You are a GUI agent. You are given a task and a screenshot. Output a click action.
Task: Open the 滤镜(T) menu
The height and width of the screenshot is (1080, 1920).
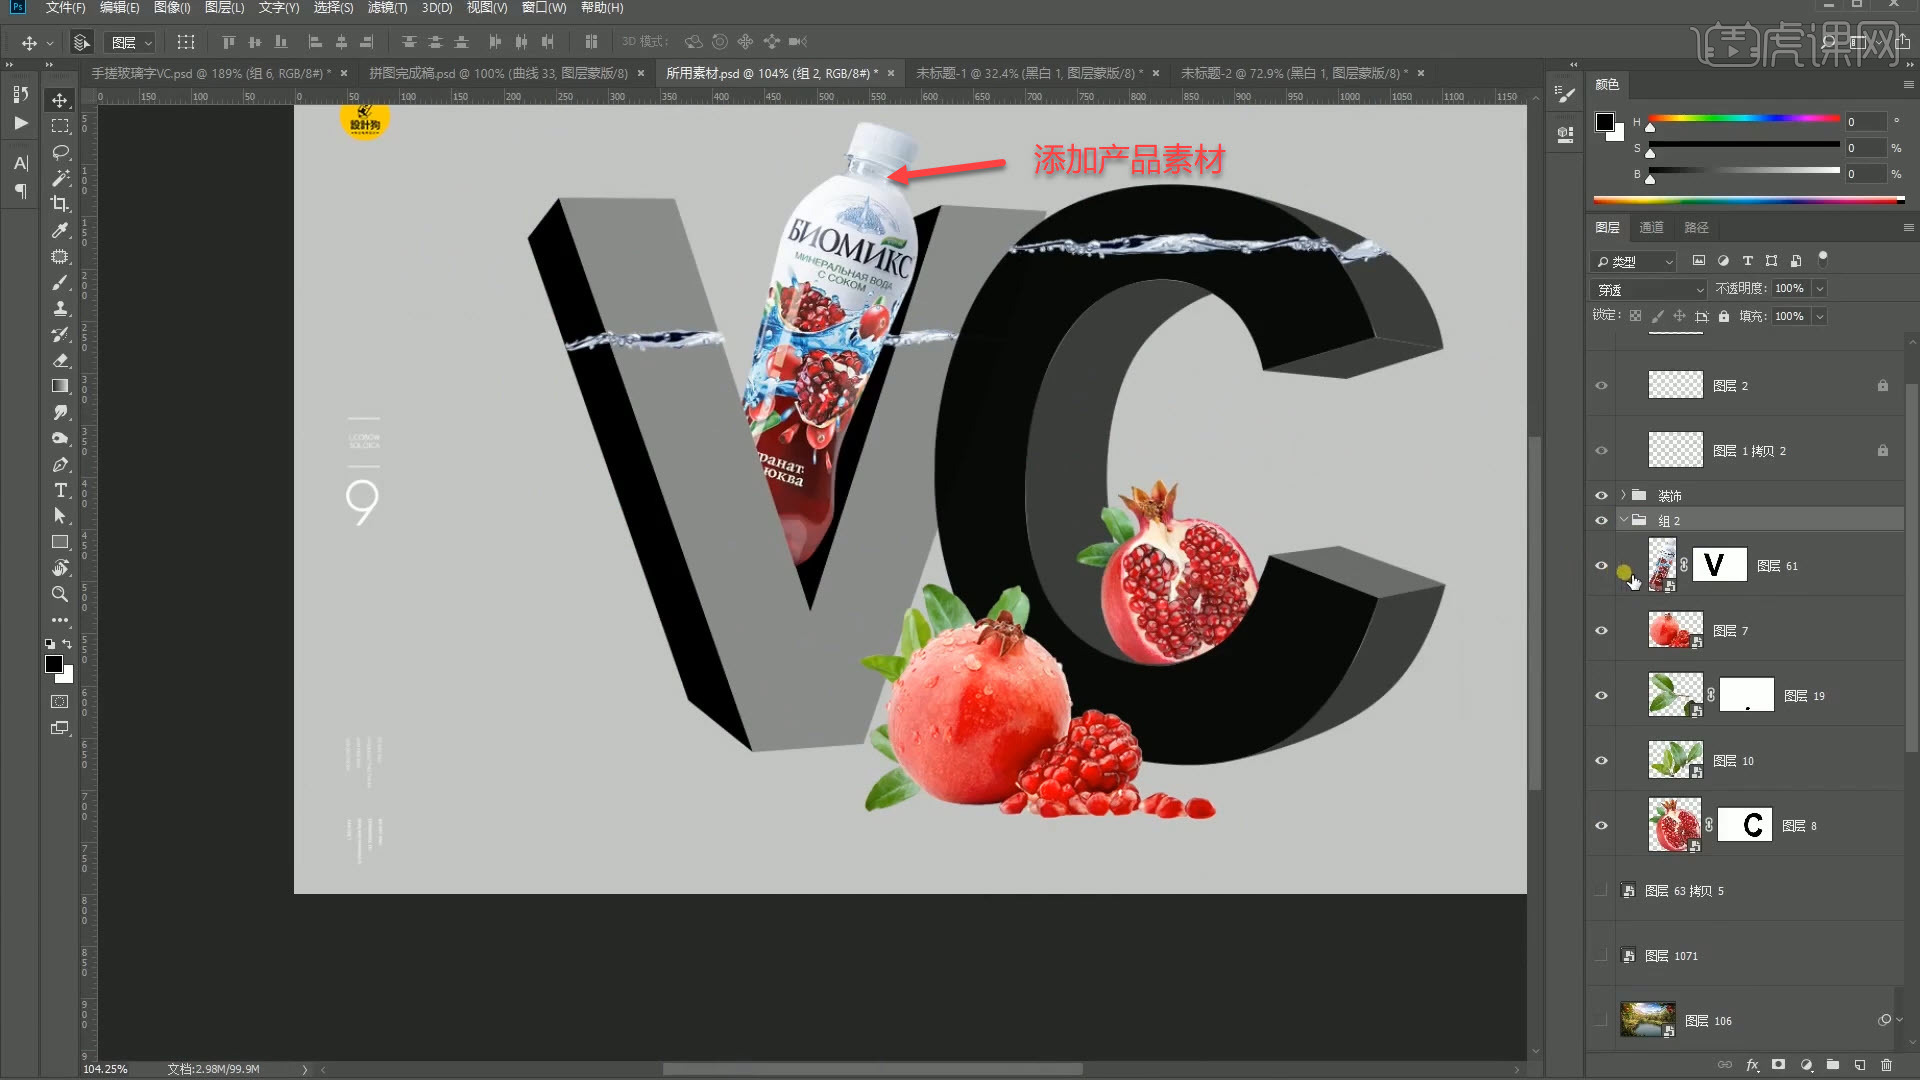point(387,8)
